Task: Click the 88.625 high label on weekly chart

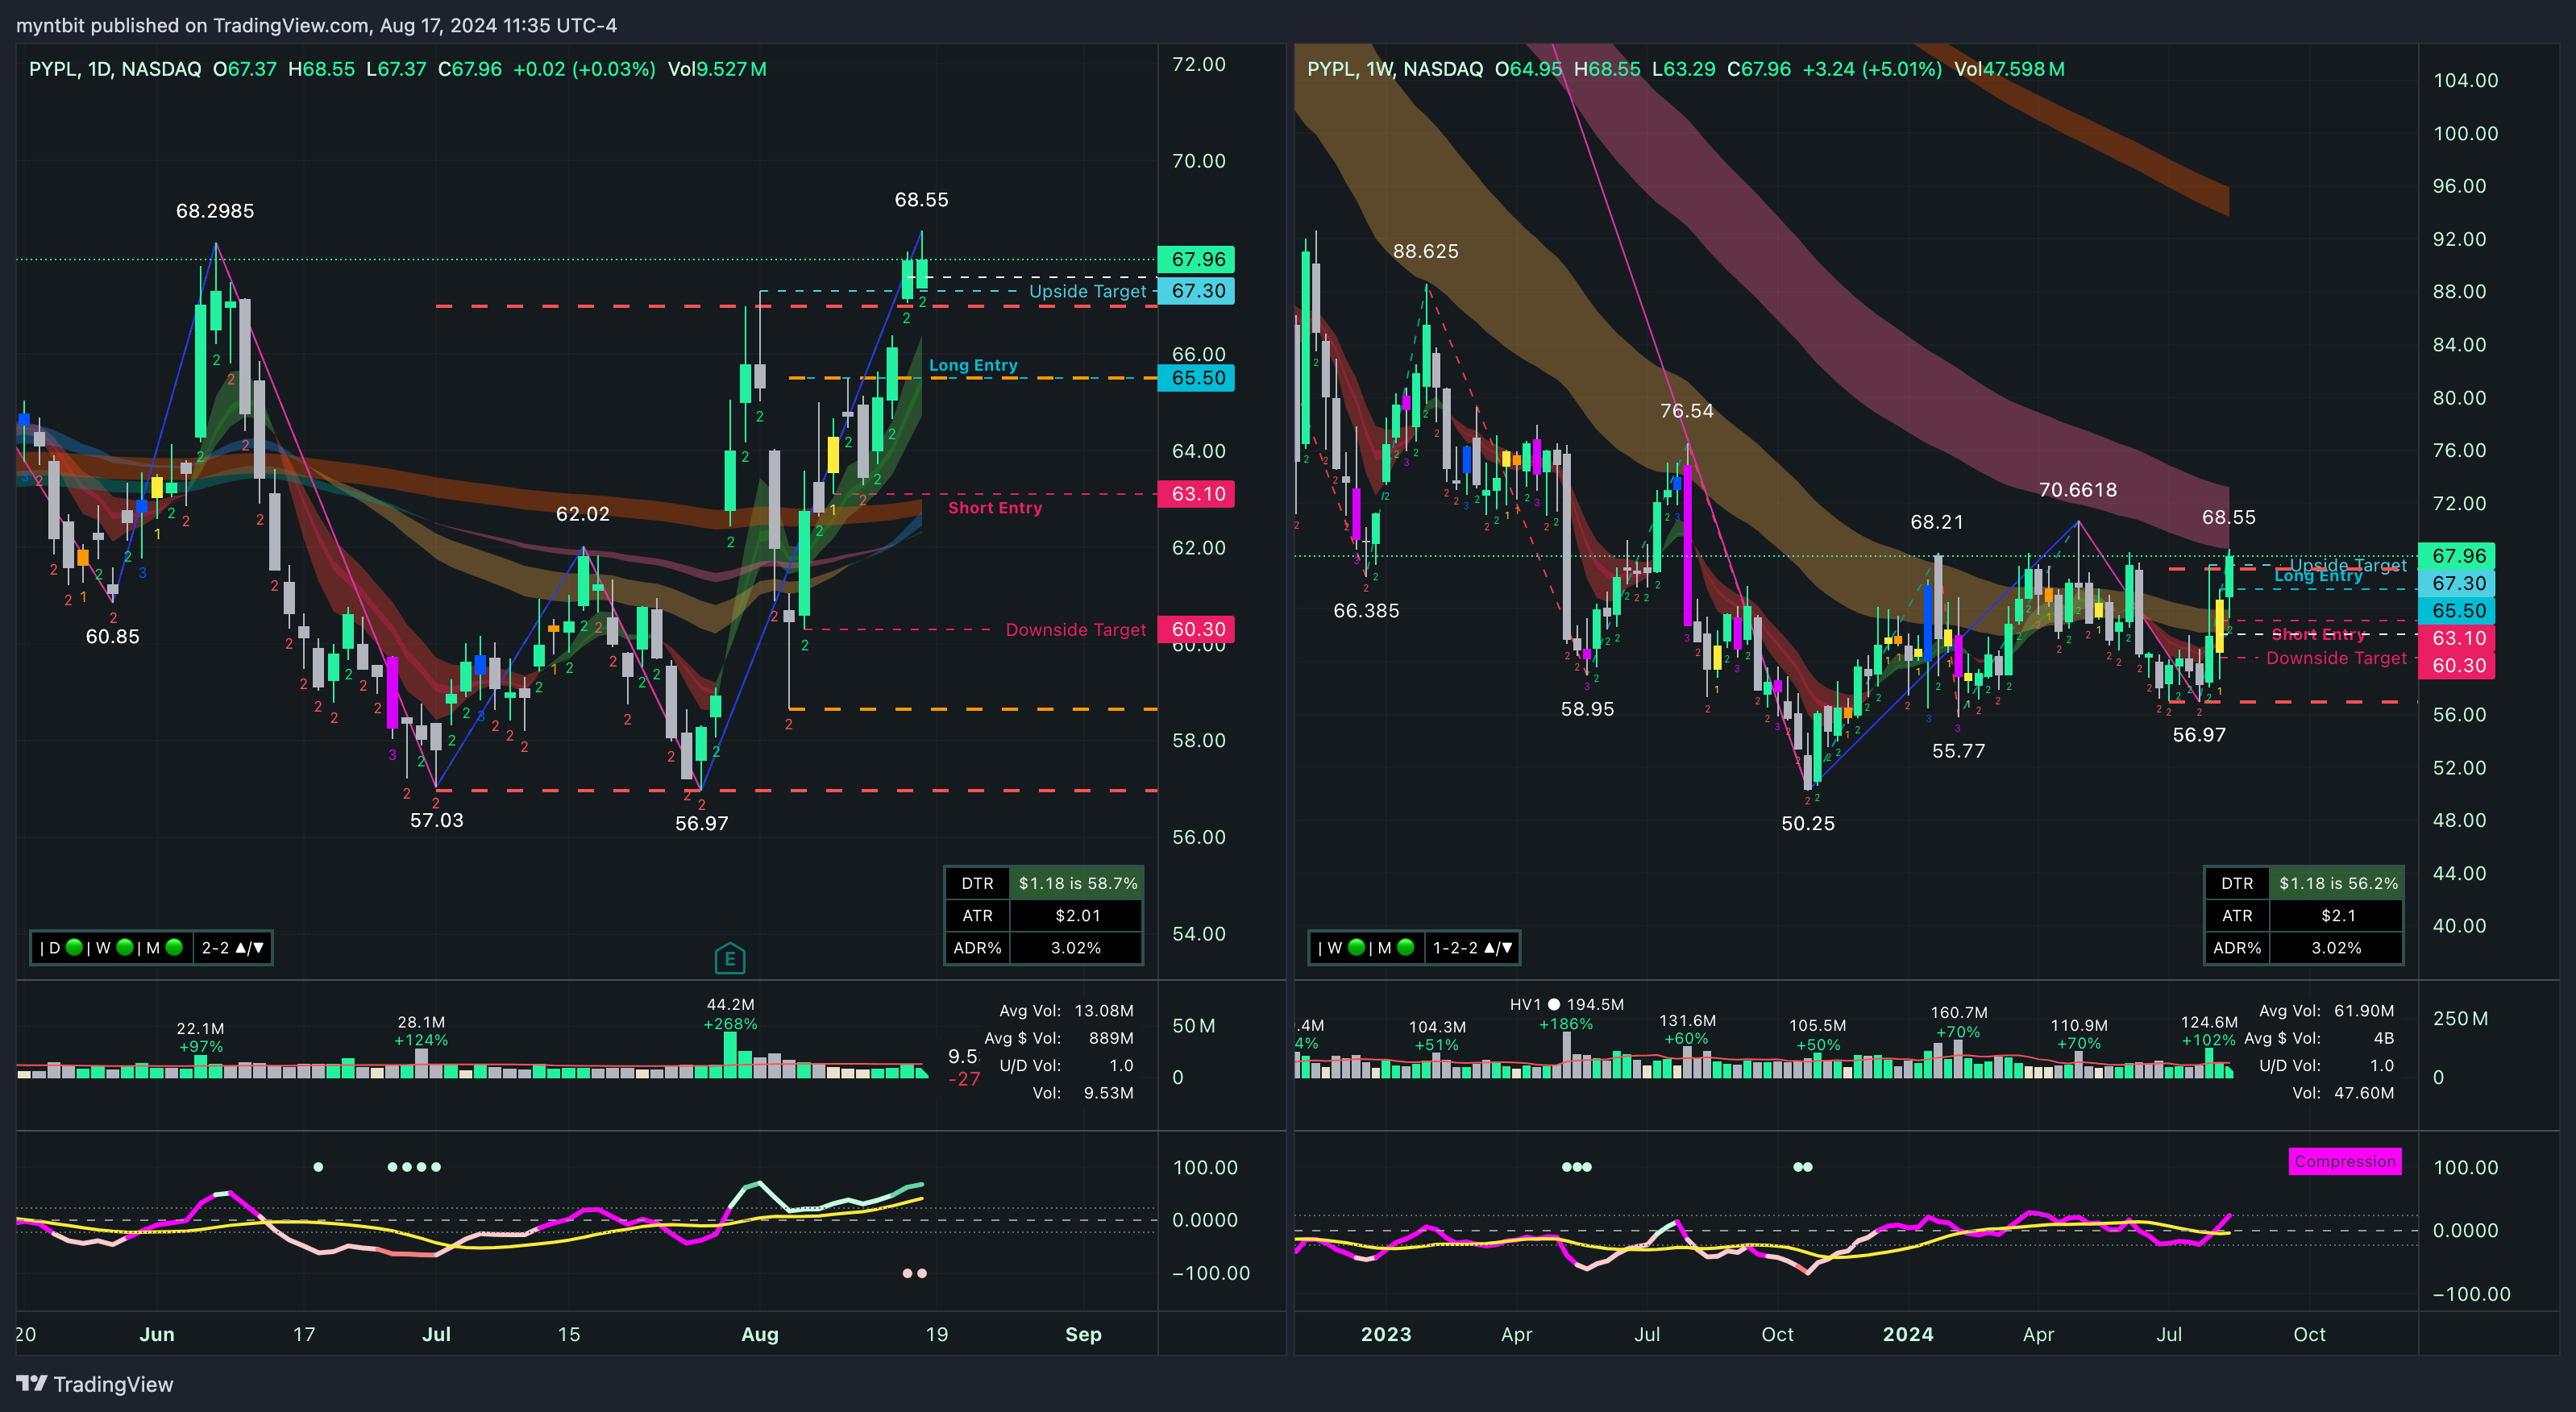Action: click(x=1425, y=251)
